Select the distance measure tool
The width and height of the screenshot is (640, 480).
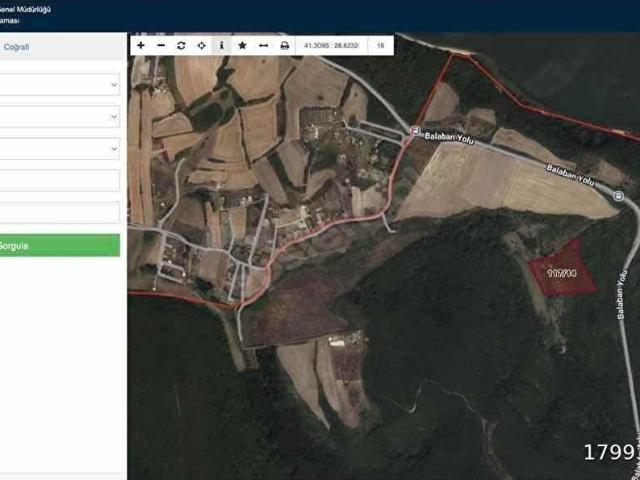click(x=263, y=45)
